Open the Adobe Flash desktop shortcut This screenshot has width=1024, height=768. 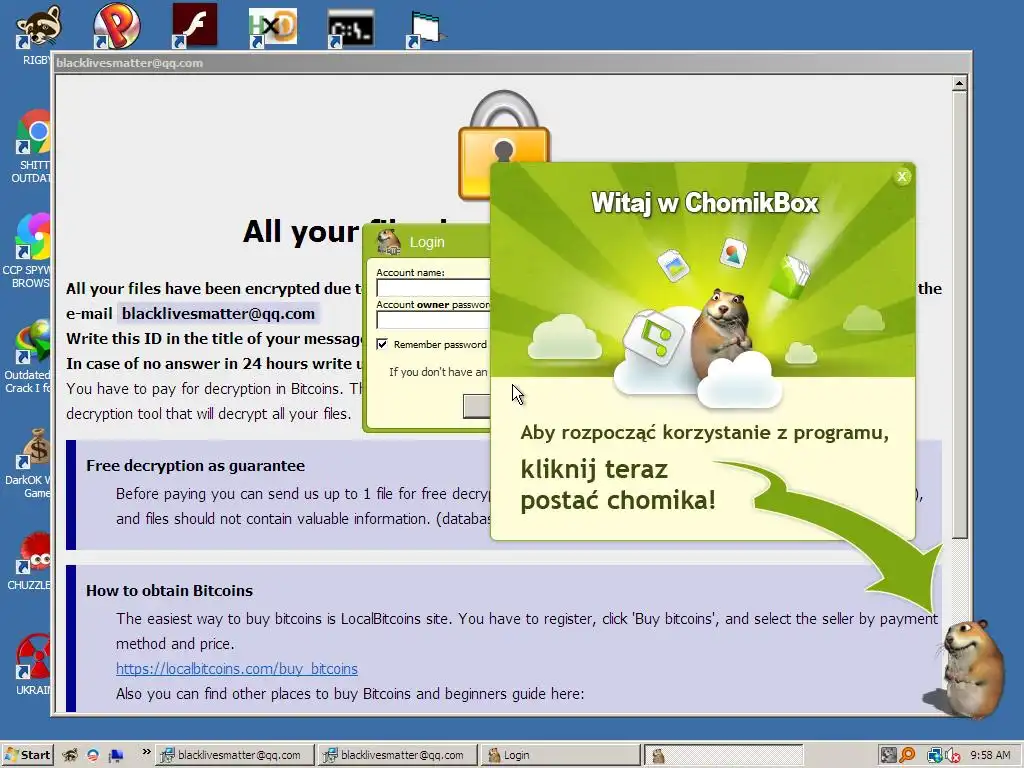195,26
